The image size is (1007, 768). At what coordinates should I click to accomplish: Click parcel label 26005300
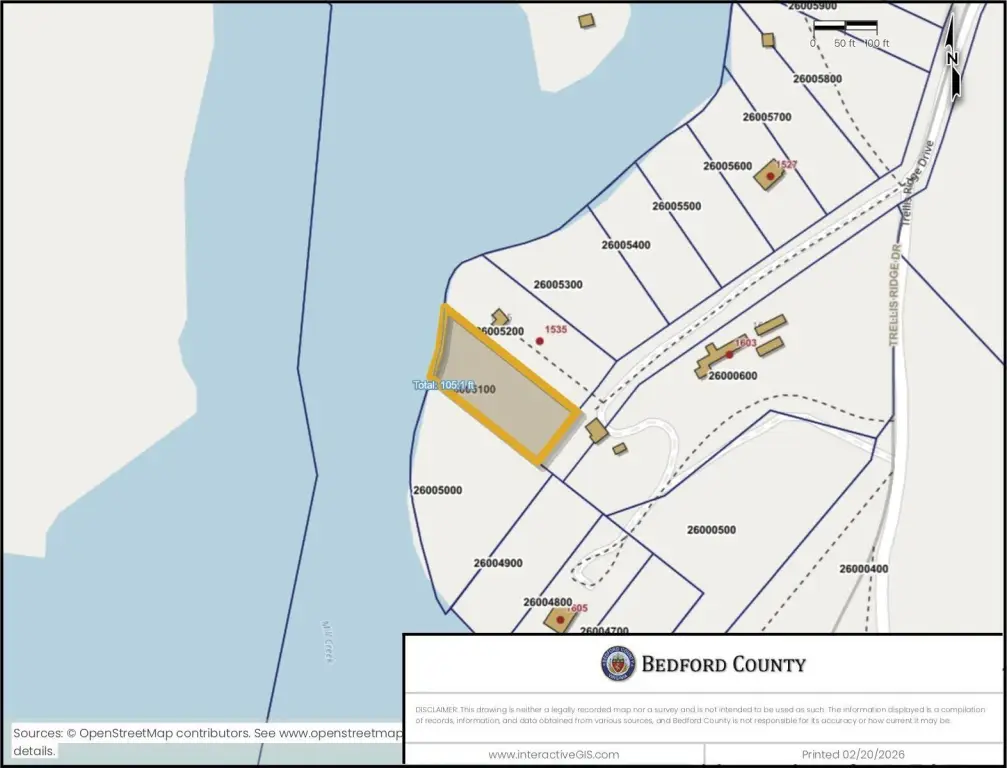coord(557,284)
